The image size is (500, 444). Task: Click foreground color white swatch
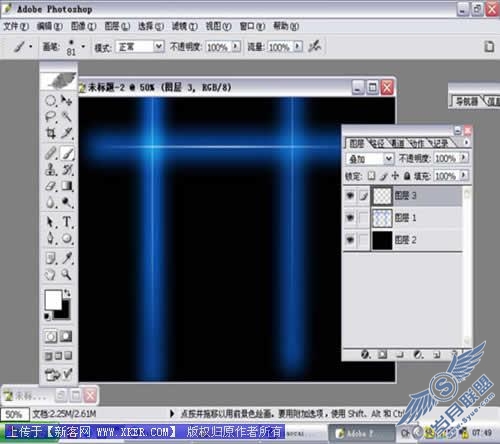(x=53, y=300)
